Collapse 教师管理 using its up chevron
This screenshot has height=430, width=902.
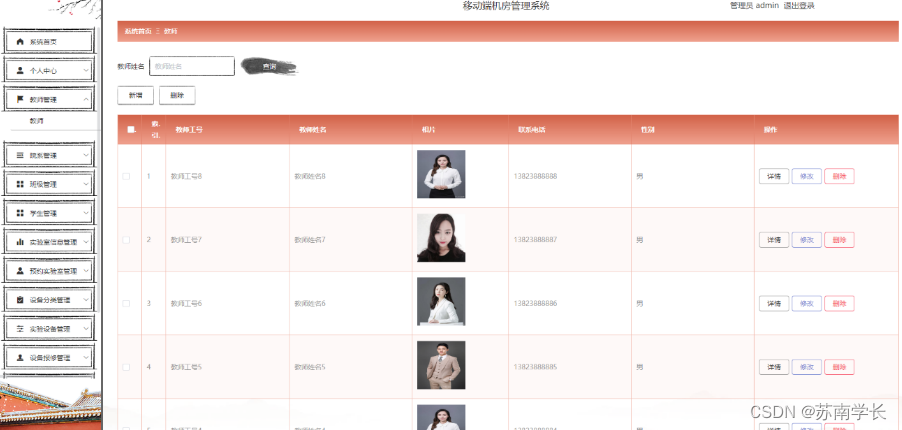pos(86,100)
